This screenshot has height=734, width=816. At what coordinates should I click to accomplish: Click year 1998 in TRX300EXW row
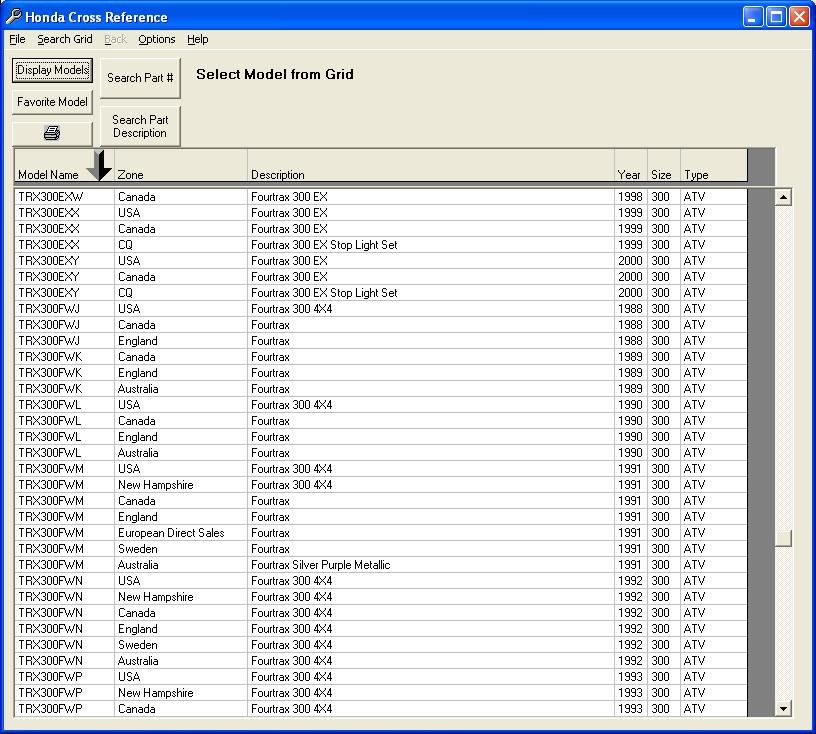[x=630, y=197]
